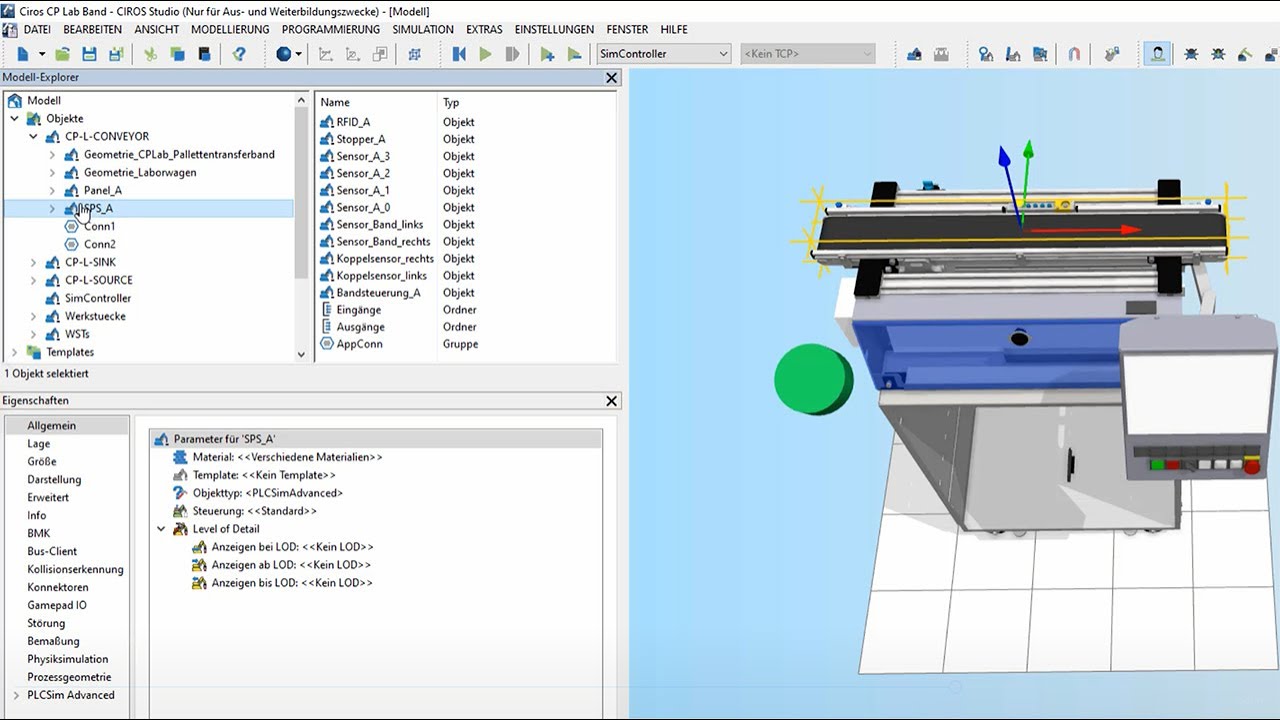
Task: Select the Lage properties category
Action: tap(39, 443)
